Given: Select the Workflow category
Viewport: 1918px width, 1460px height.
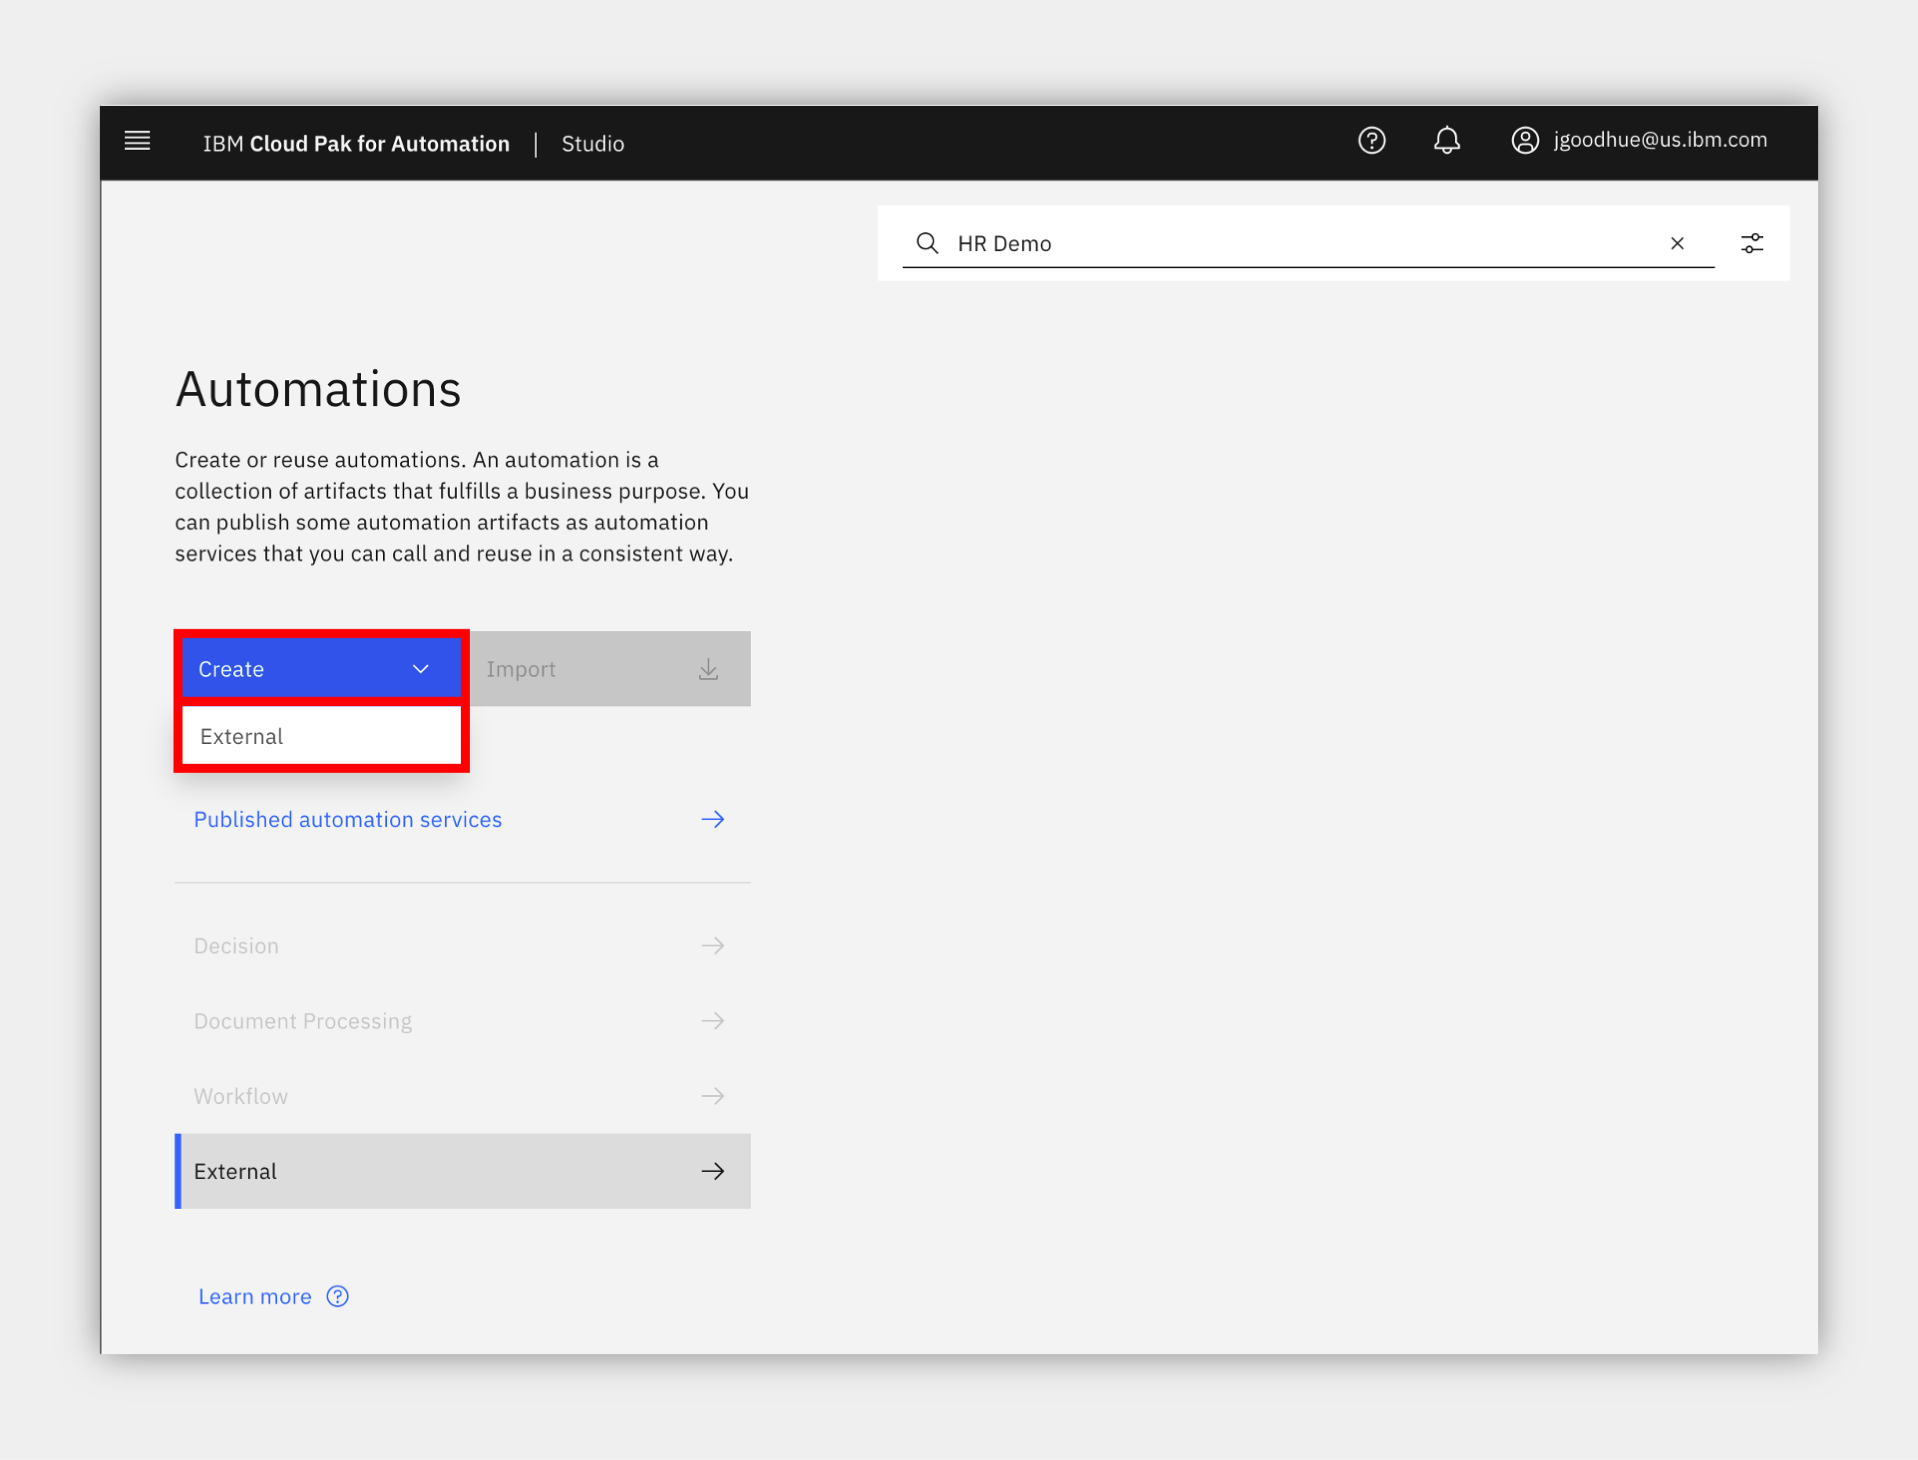Looking at the screenshot, I should click(462, 1096).
